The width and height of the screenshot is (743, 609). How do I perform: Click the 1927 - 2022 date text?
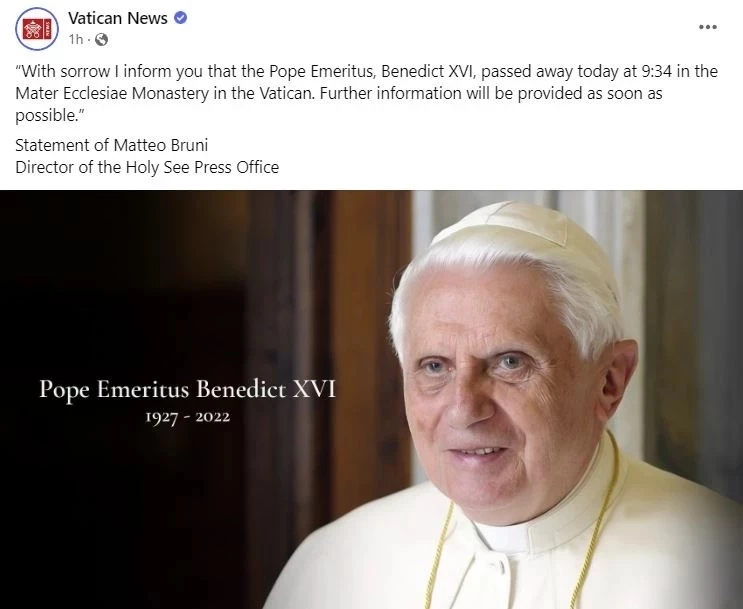pos(188,417)
